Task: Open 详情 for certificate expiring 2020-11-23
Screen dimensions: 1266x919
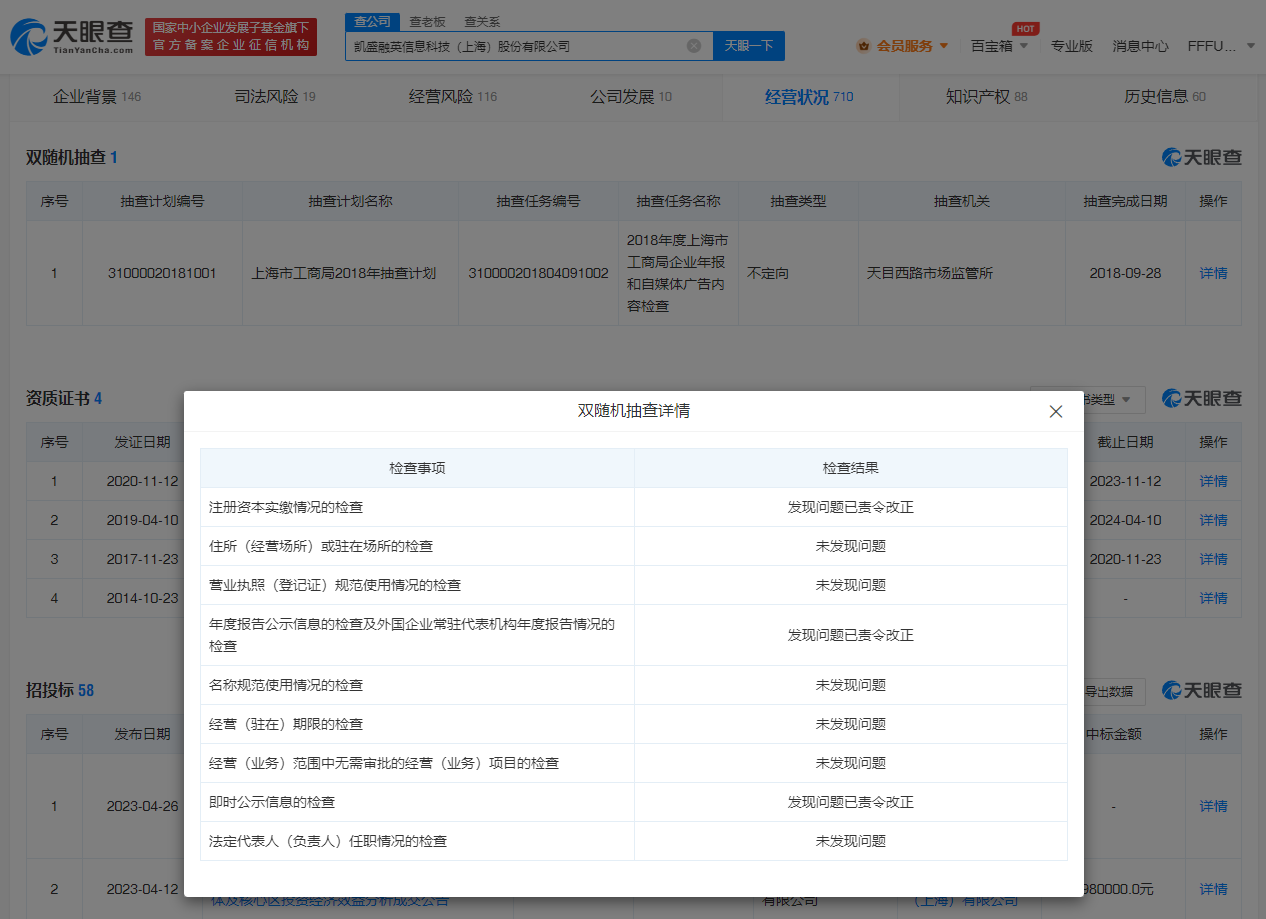Action: [x=1213, y=559]
